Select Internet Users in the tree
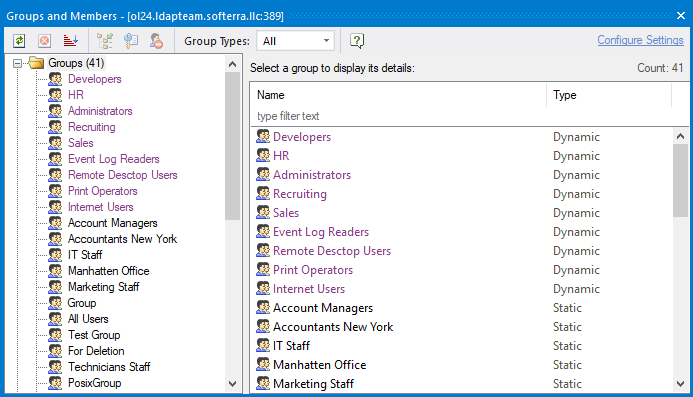This screenshot has height=397, width=693. click(x=100, y=207)
